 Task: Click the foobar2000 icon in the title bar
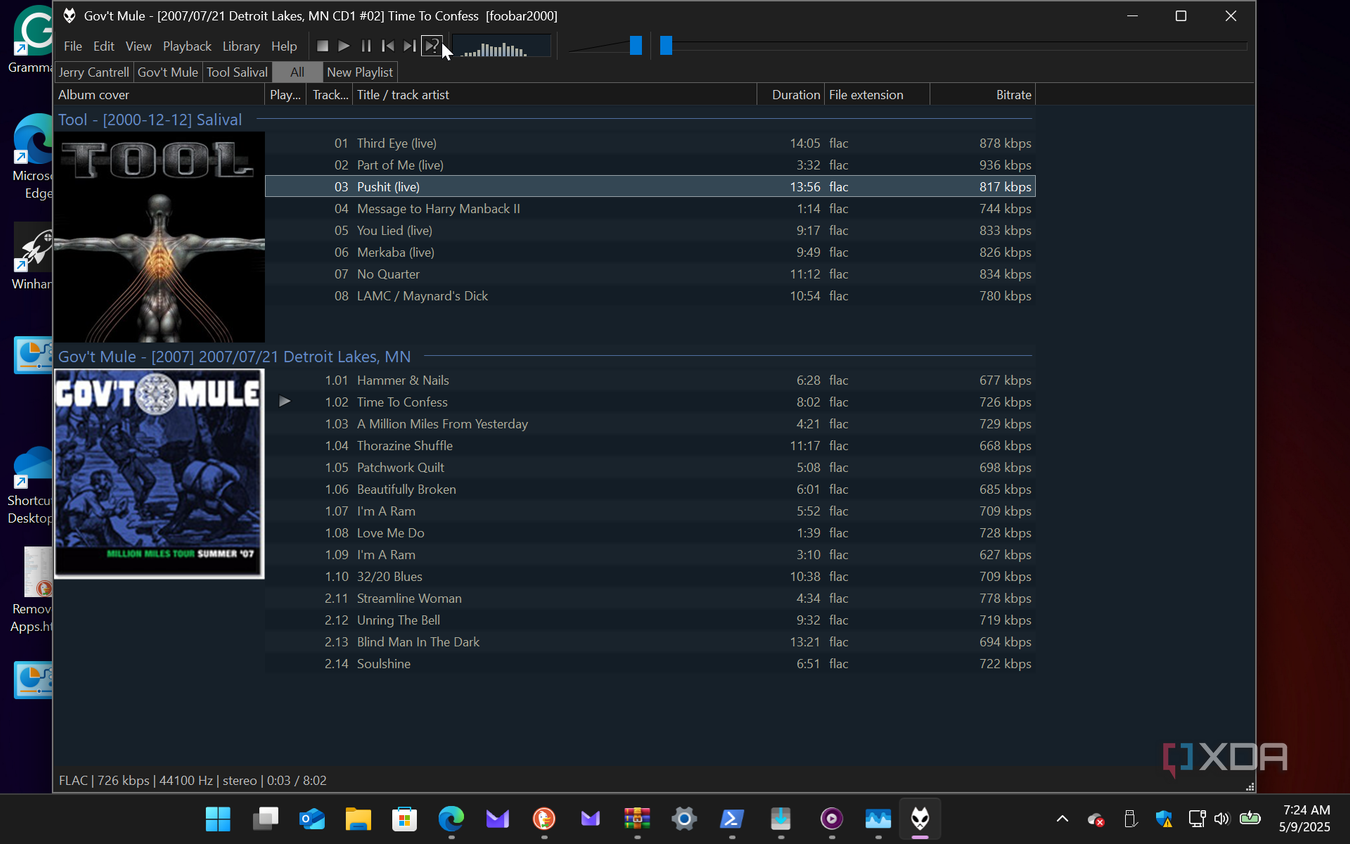69,16
